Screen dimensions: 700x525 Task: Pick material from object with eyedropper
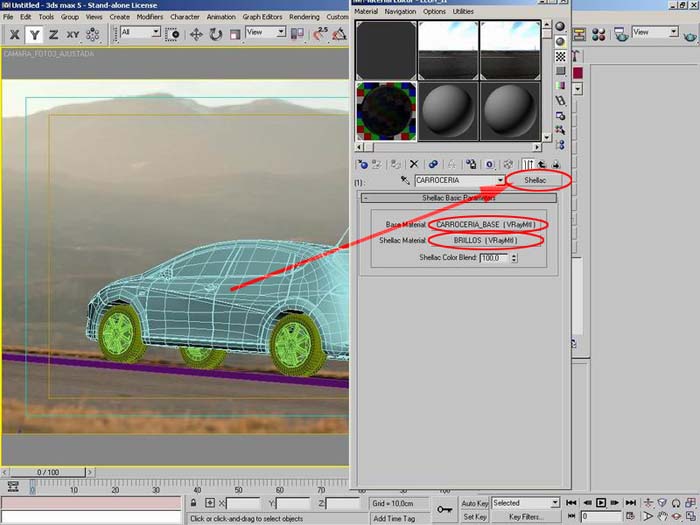click(405, 181)
